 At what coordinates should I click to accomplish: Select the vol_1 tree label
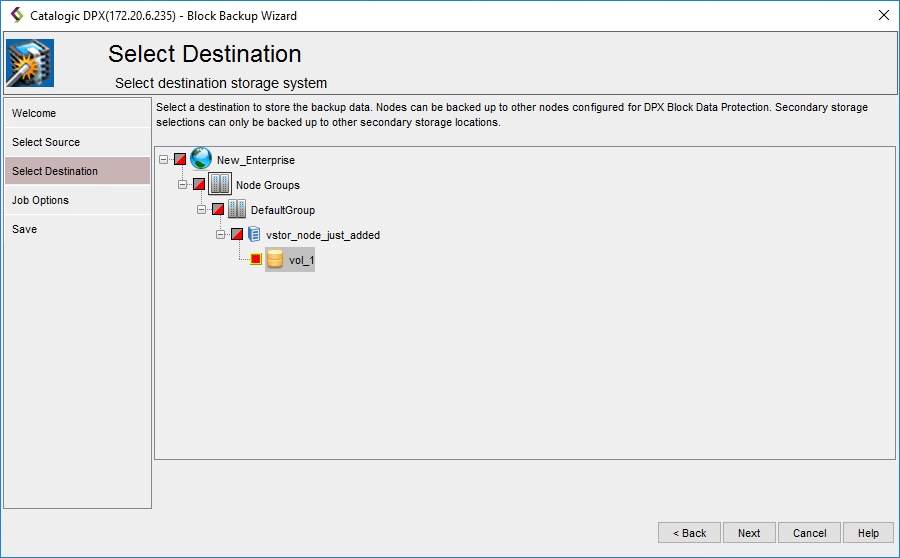301,260
